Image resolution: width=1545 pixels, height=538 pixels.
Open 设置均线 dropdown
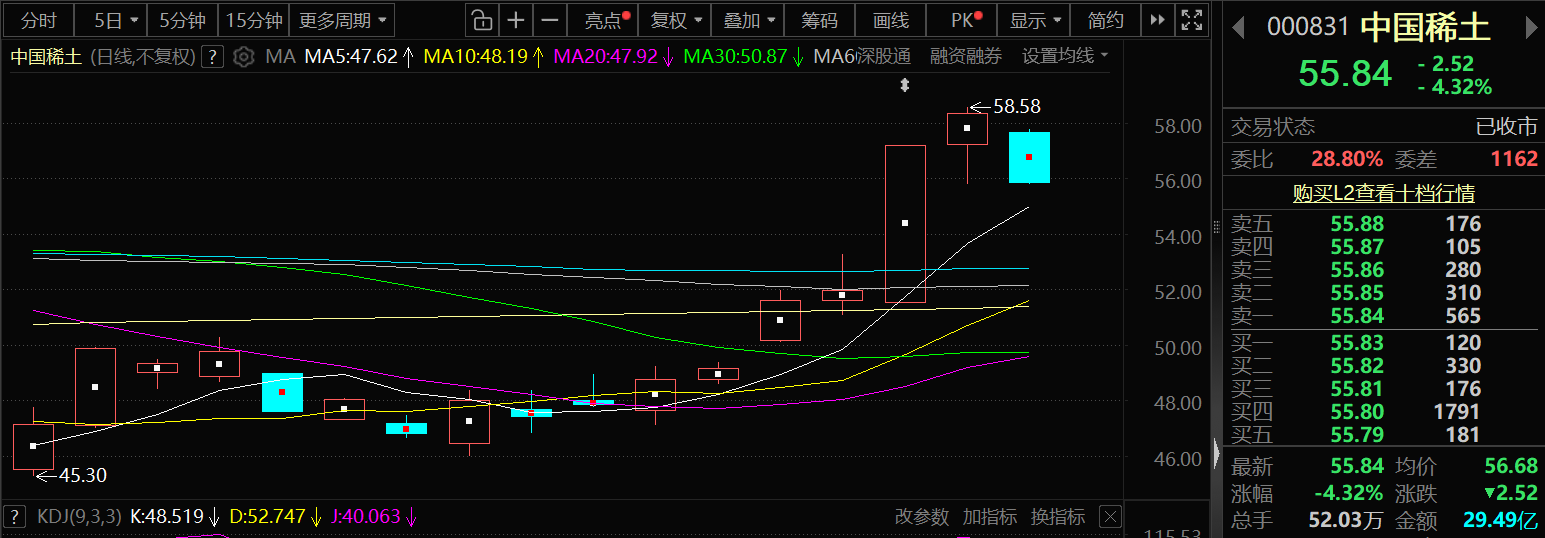point(1065,56)
